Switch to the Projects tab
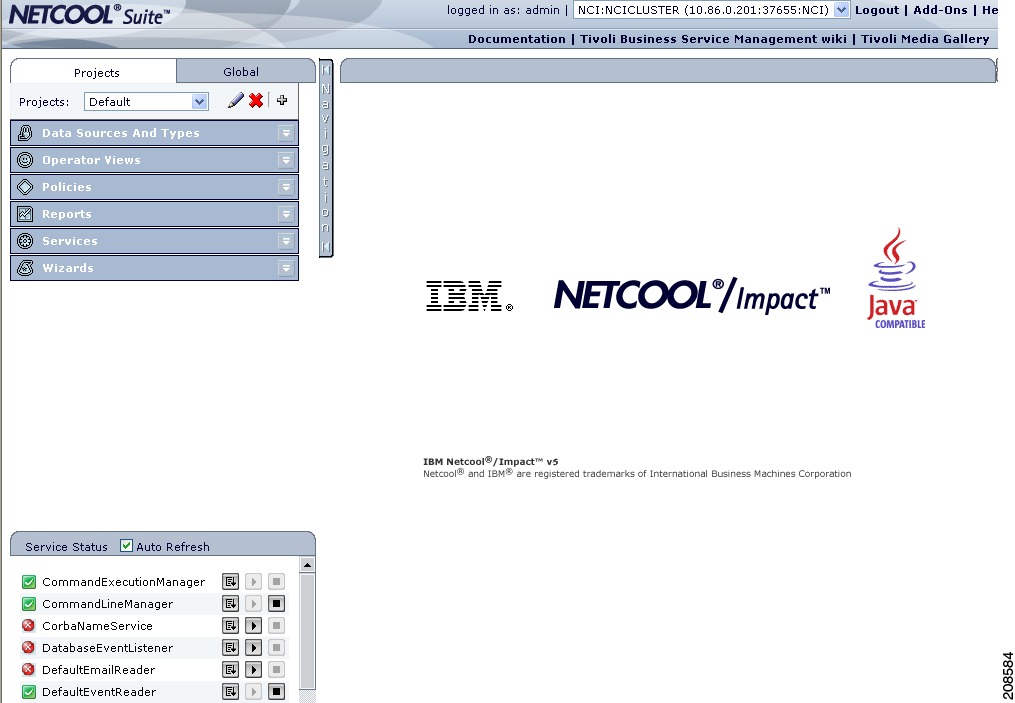 94,71
